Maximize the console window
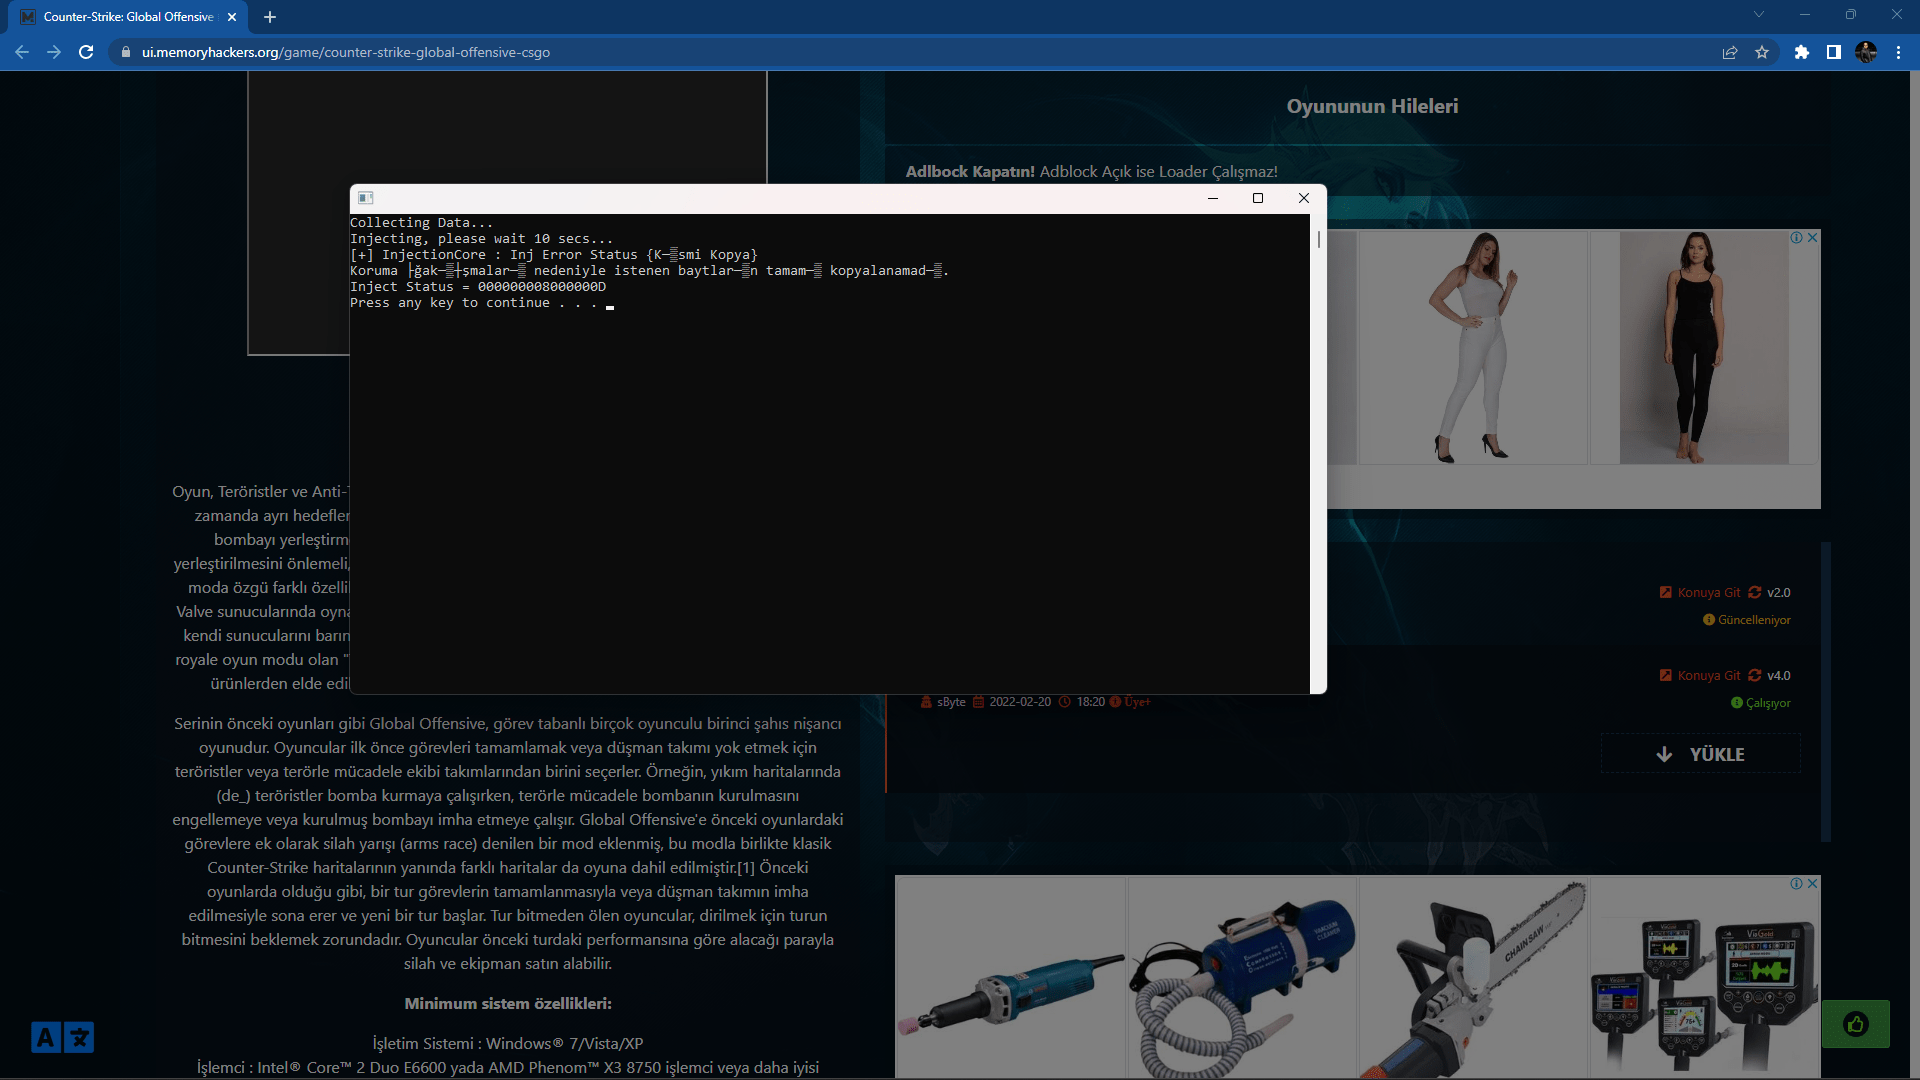The height and width of the screenshot is (1080, 1920). tap(1258, 198)
